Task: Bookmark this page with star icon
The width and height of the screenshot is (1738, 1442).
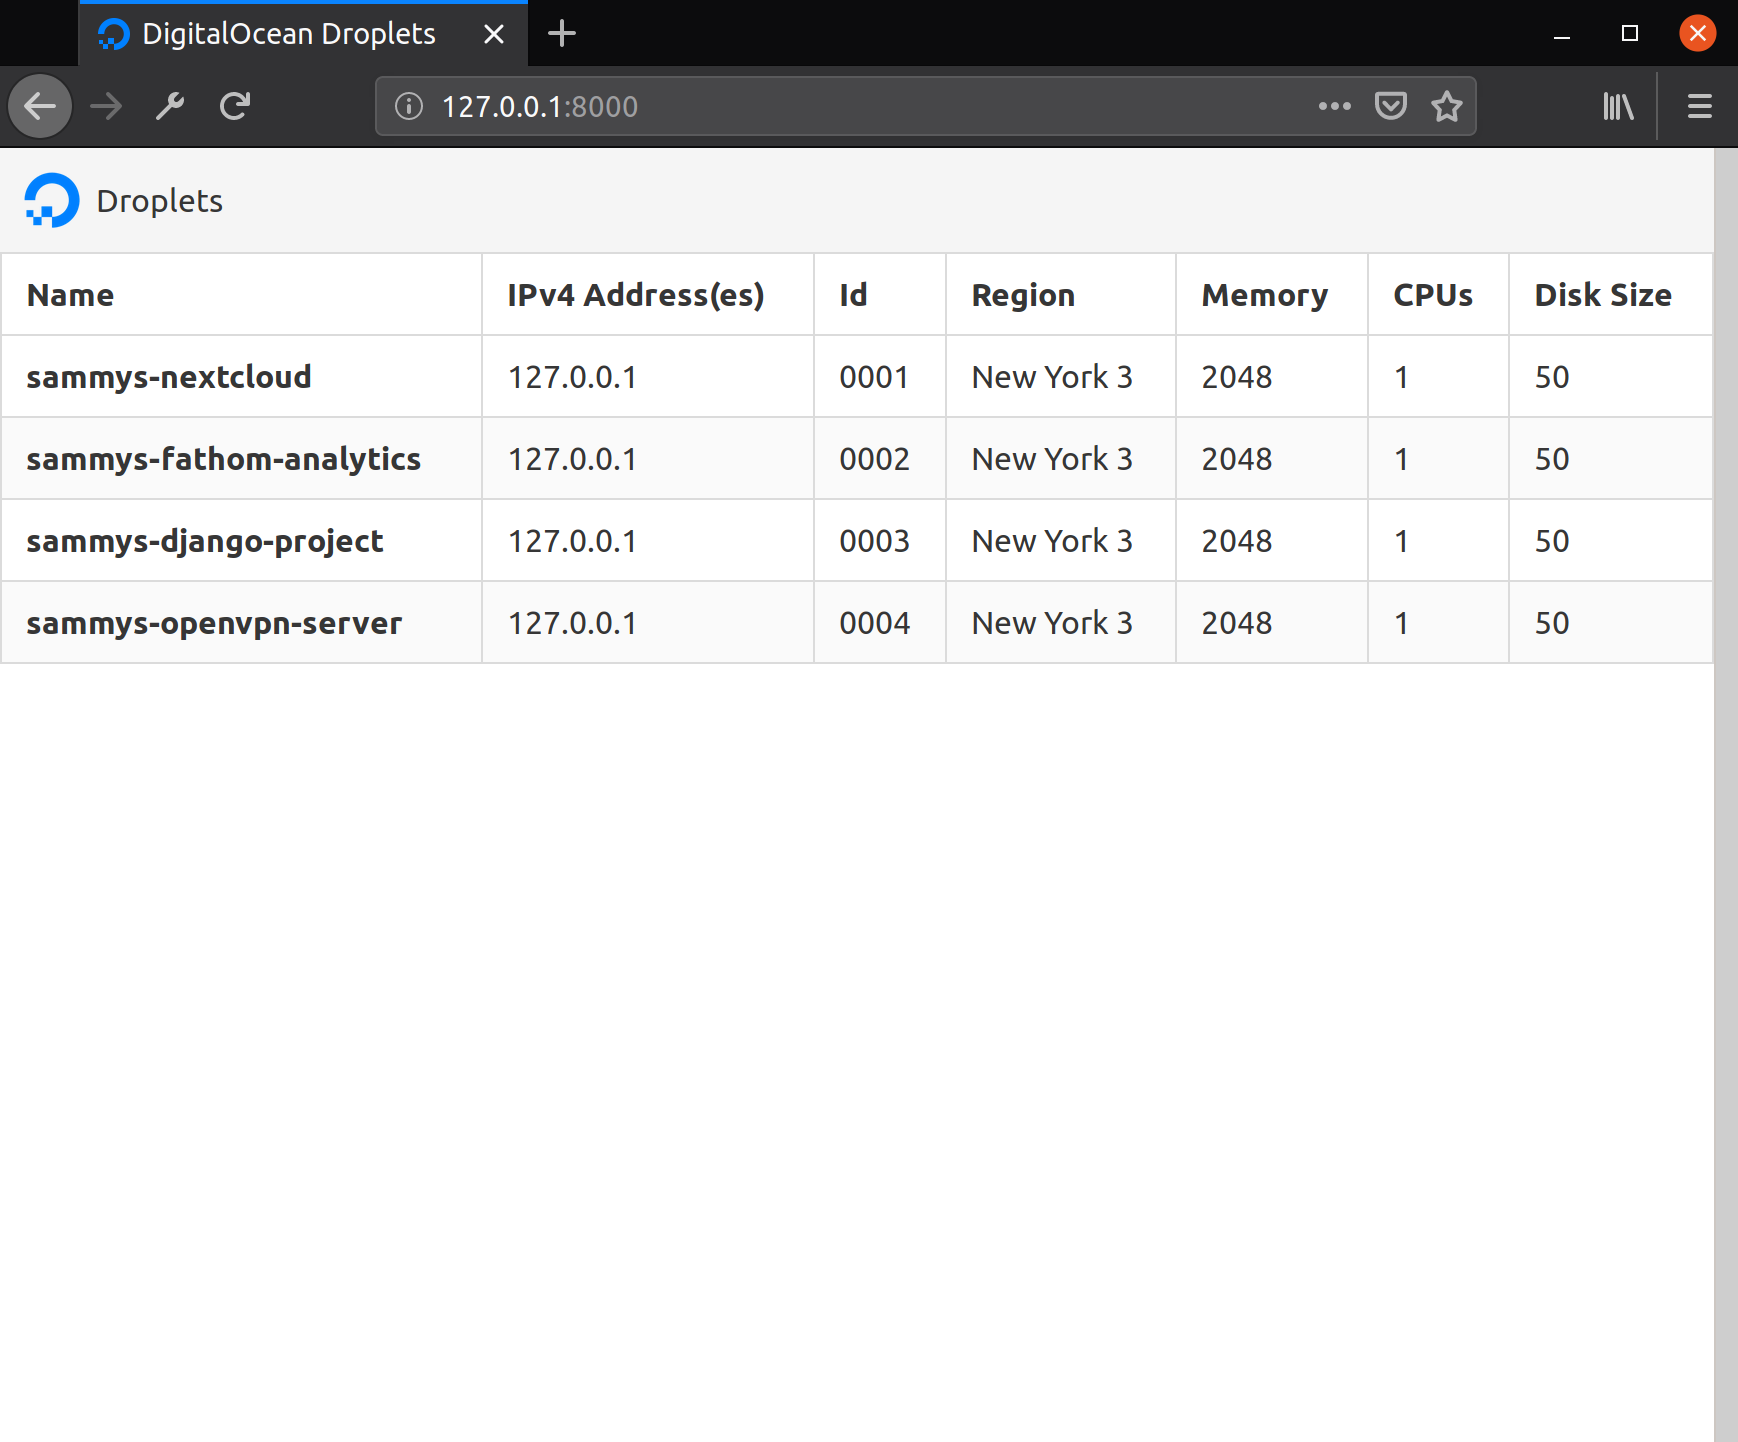Action: [1446, 106]
